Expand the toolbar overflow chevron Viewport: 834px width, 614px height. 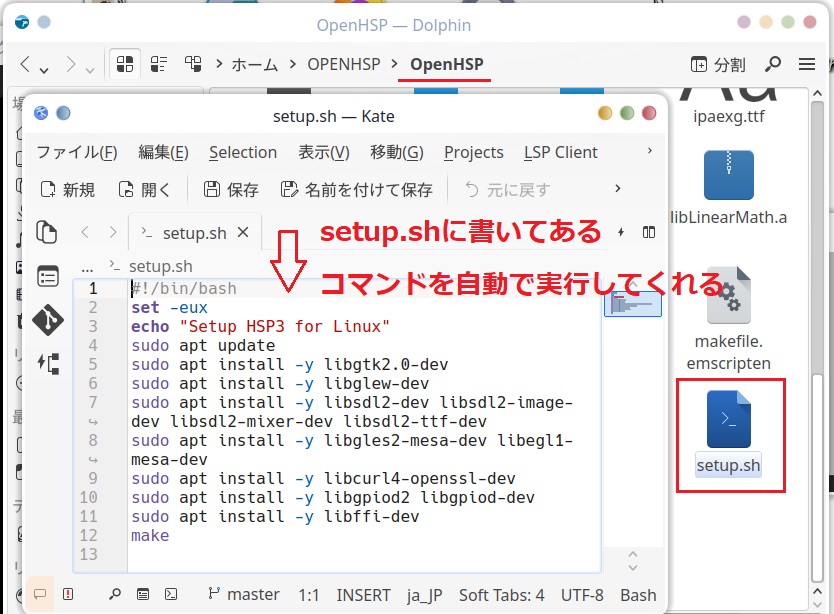[x=618, y=188]
